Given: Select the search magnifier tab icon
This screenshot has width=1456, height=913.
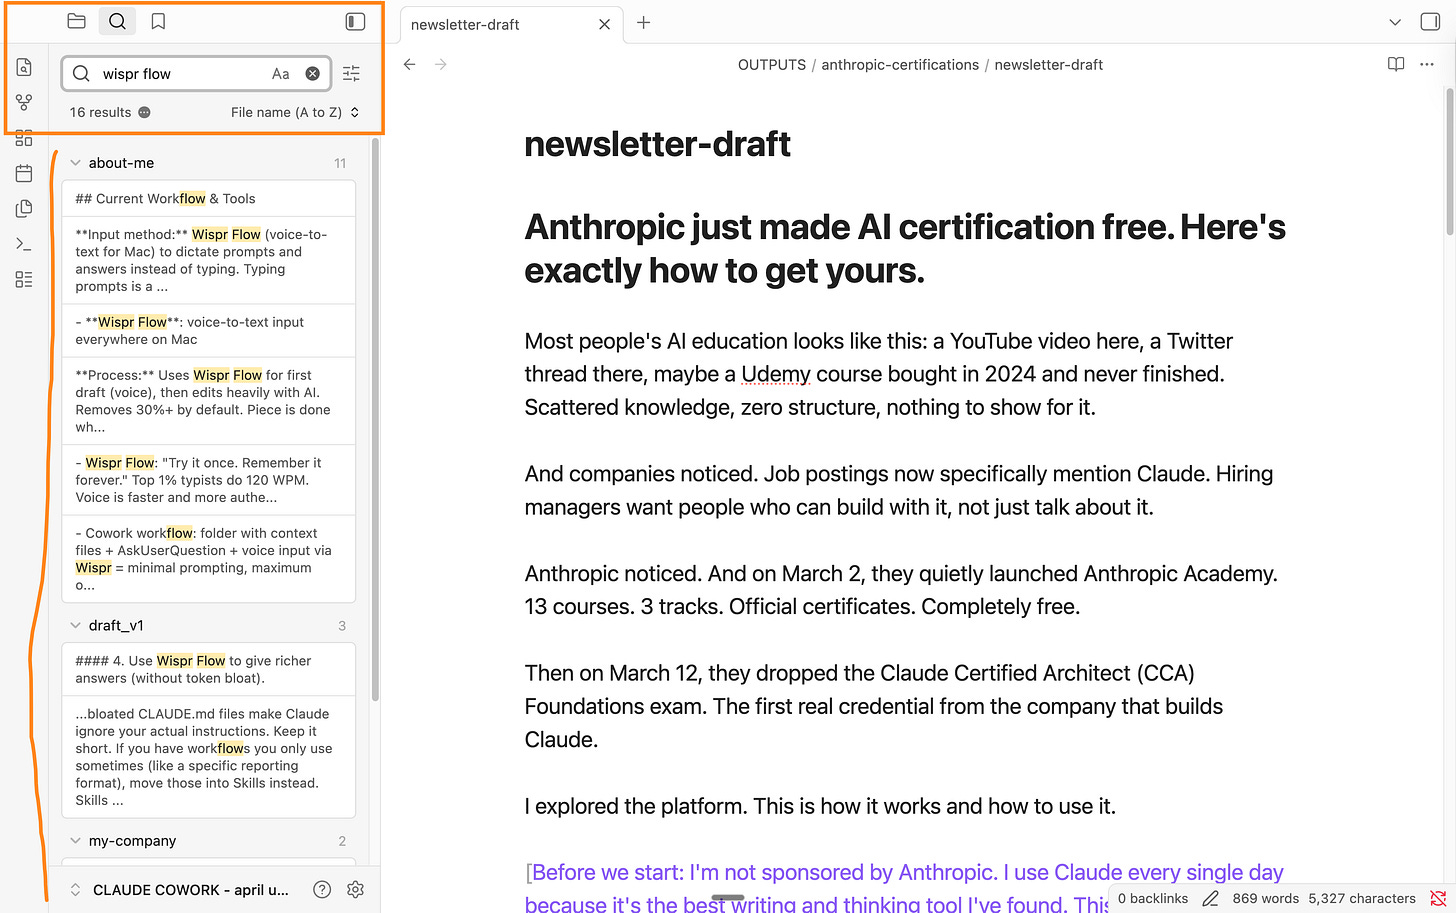Looking at the screenshot, I should (x=117, y=21).
